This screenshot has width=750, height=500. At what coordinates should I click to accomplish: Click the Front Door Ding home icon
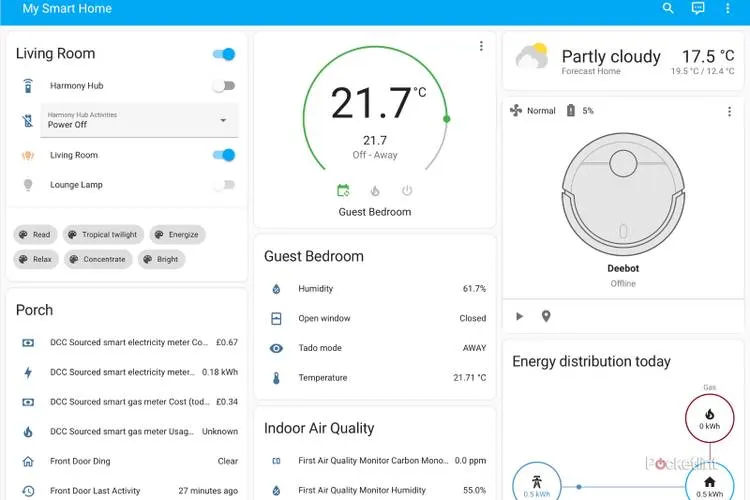click(x=28, y=461)
